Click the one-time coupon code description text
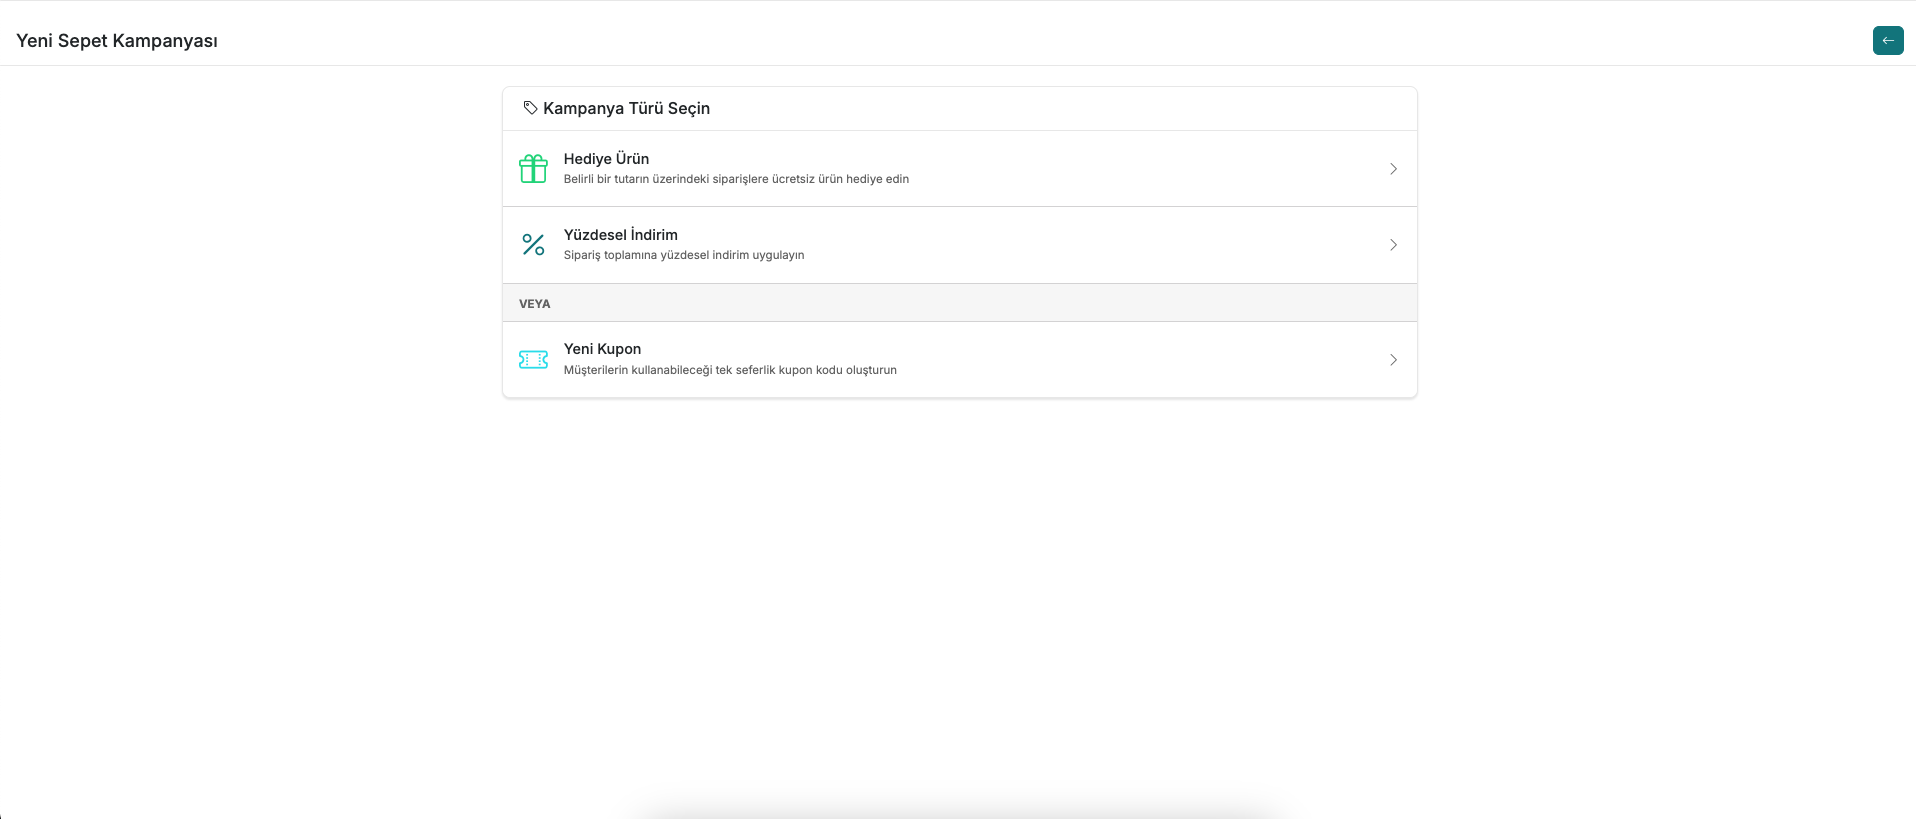Viewport: 1916px width, 819px height. click(730, 370)
